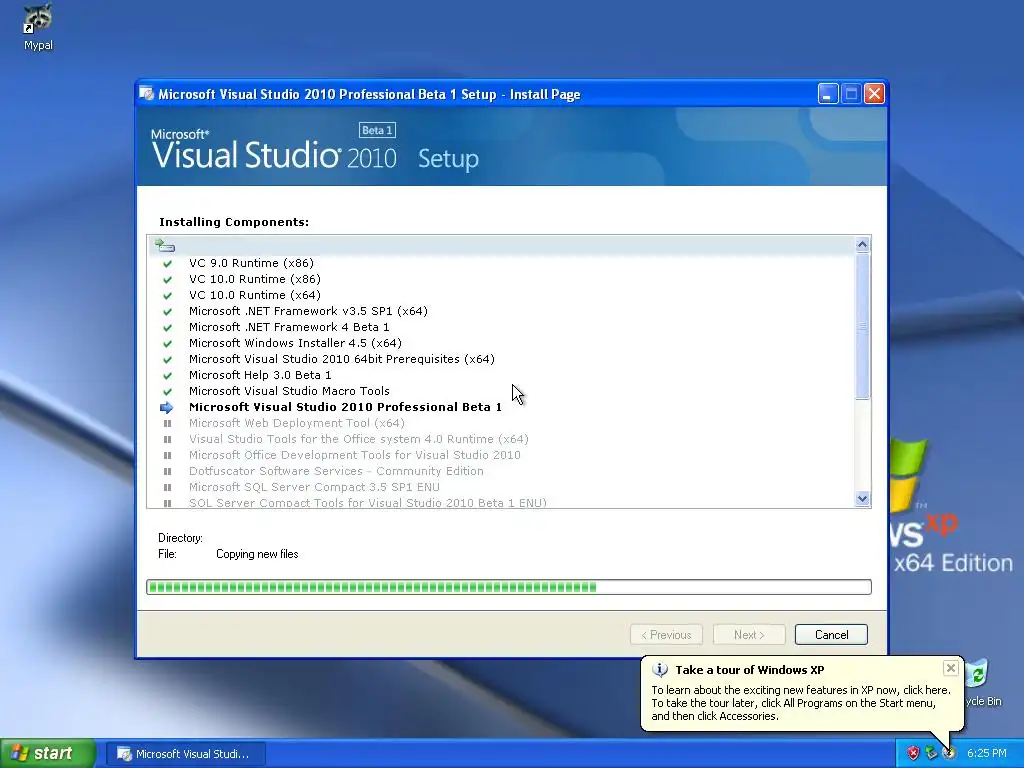
Task: Open the Mypal desktop shortcut icon
Action: 38,20
